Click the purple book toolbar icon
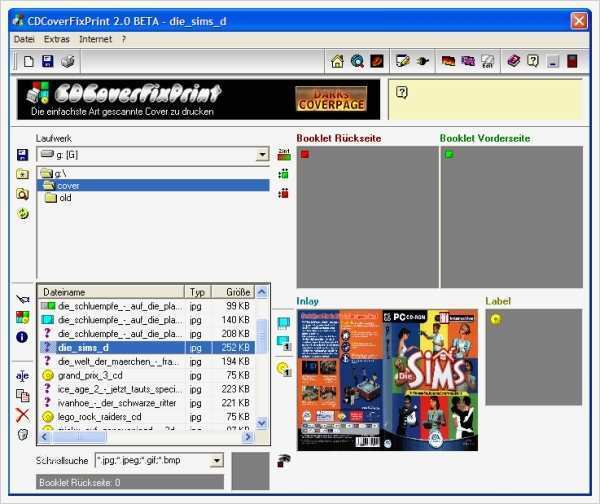 coord(514,61)
